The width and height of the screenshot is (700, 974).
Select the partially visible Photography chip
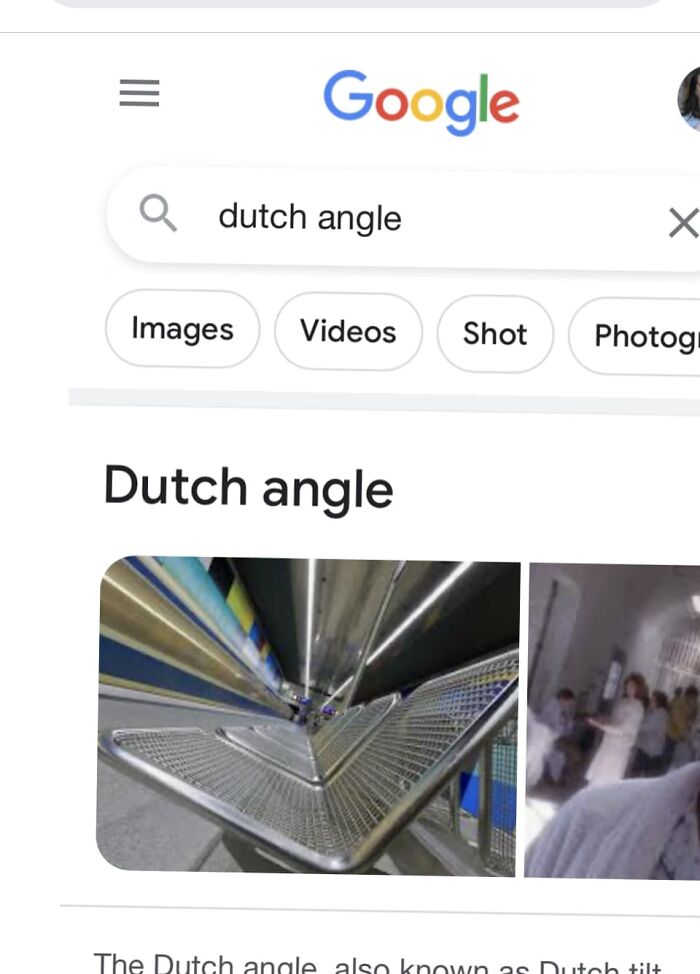click(635, 336)
